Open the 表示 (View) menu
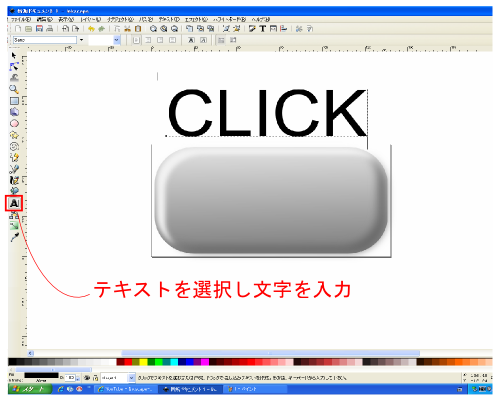The height and width of the screenshot is (400, 500). pos(66,20)
